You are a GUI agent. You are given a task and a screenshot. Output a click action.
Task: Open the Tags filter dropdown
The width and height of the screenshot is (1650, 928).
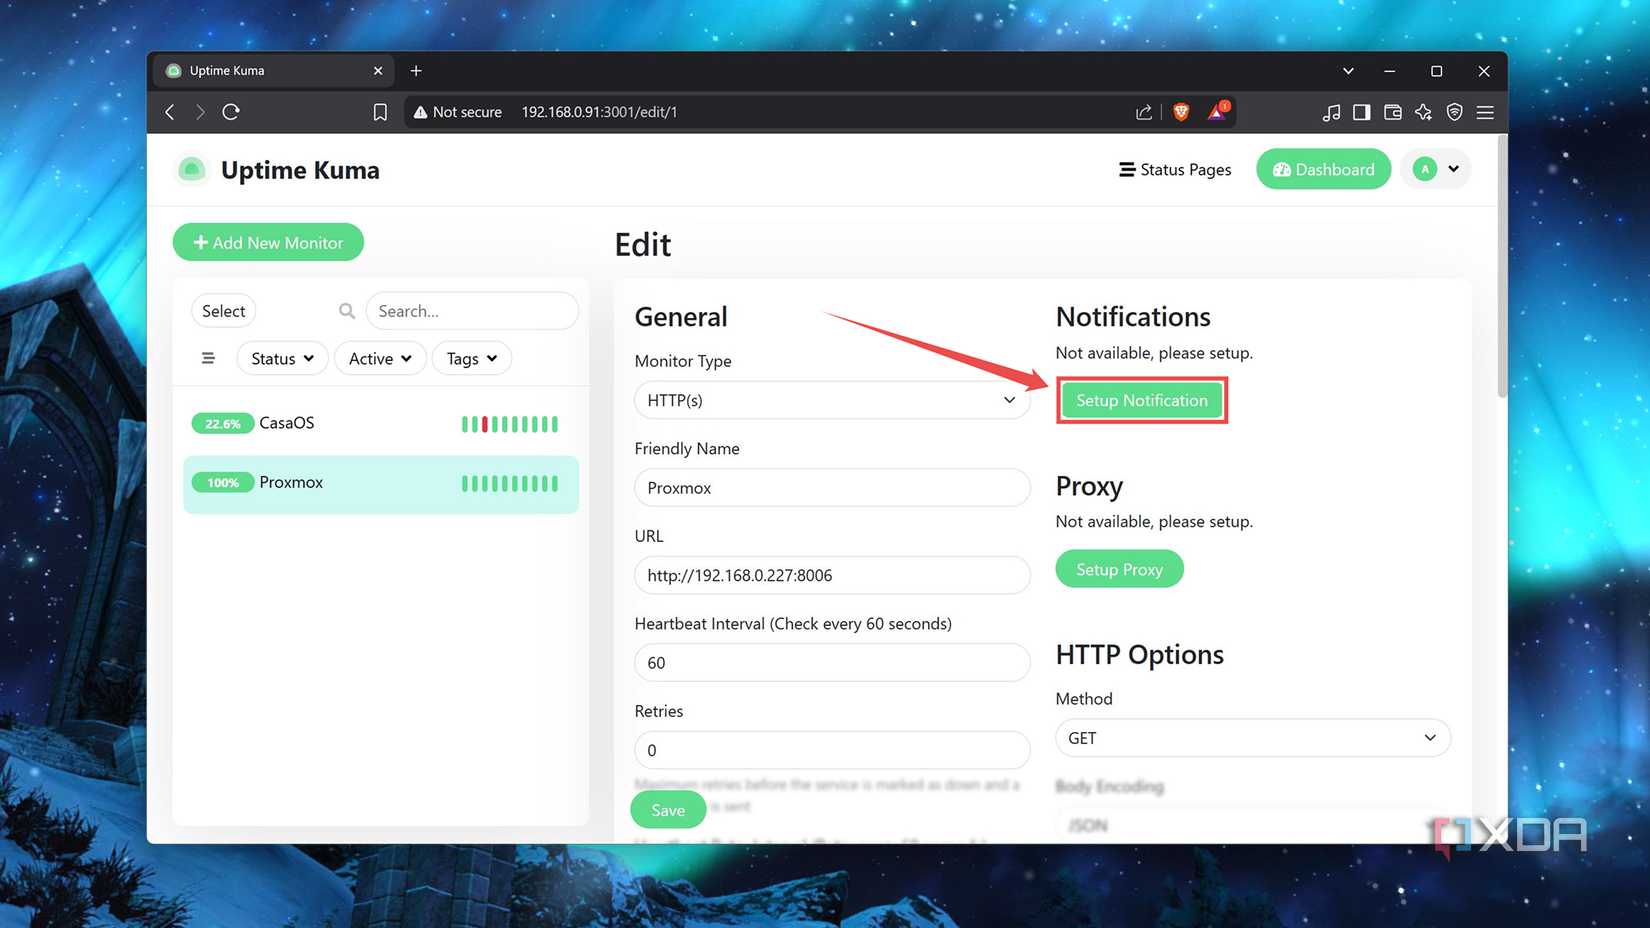click(471, 358)
